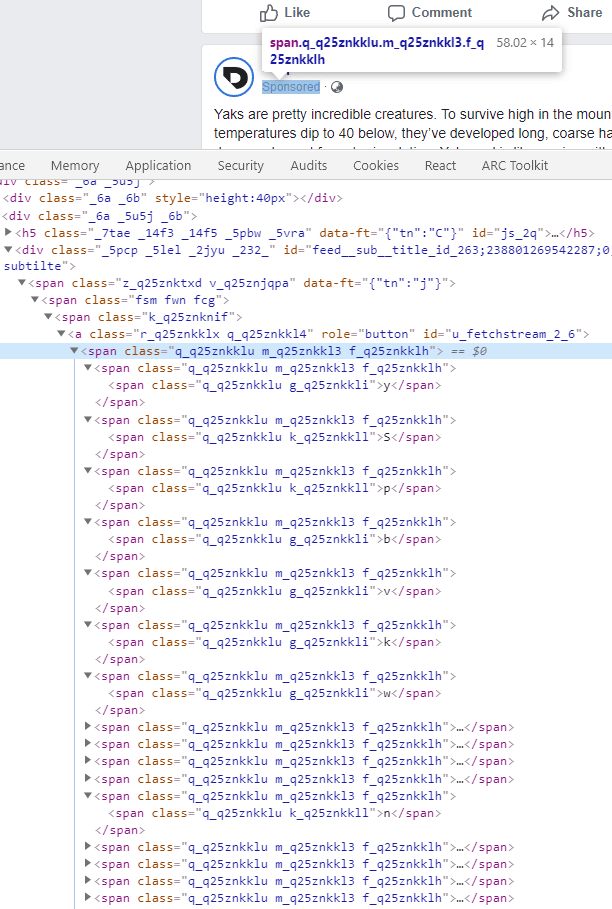
Task: Click the Share arrow icon
Action: 551,13
